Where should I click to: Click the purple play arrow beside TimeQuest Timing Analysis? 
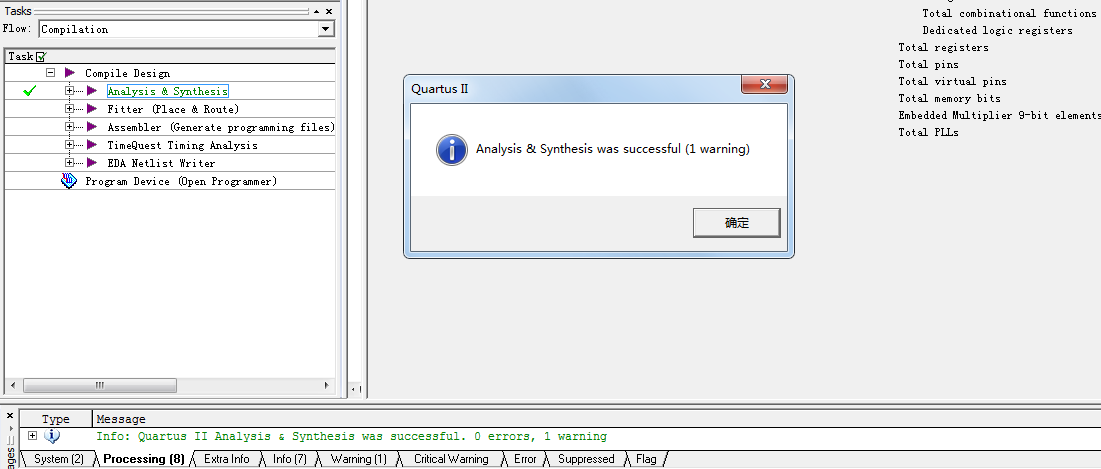click(92, 145)
